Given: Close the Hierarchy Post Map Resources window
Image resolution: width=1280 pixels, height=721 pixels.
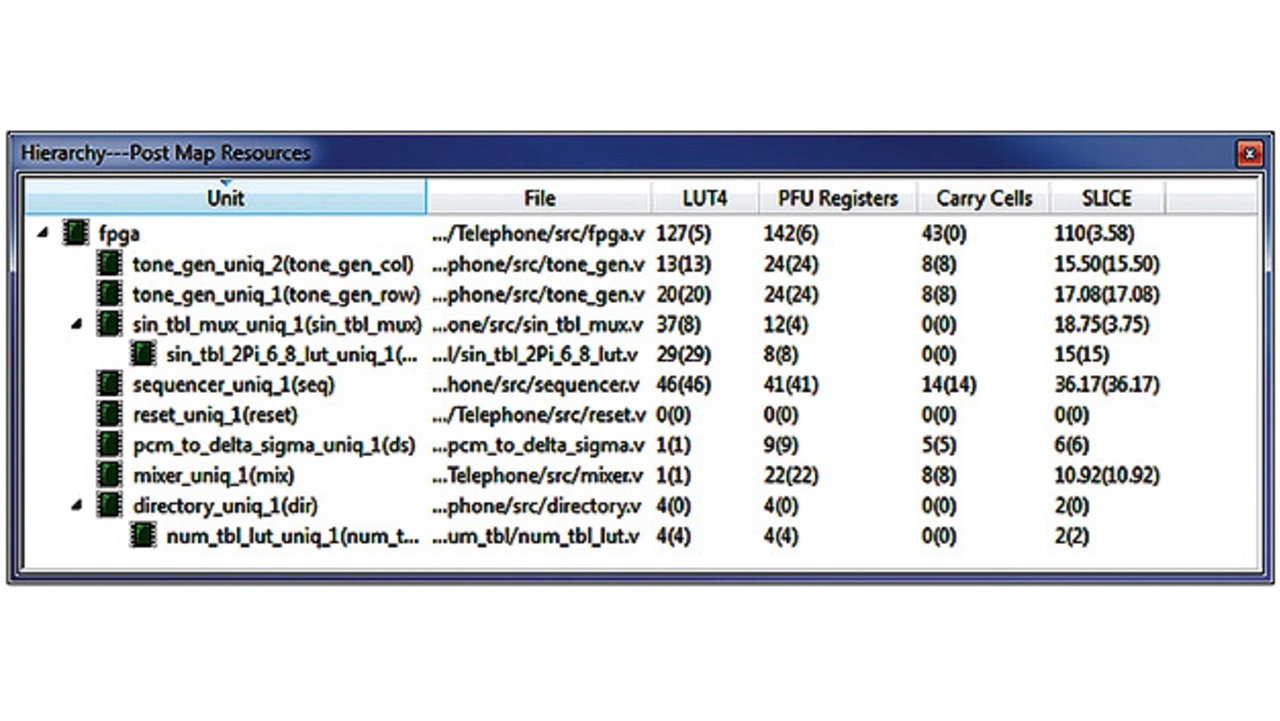Looking at the screenshot, I should [1249, 154].
